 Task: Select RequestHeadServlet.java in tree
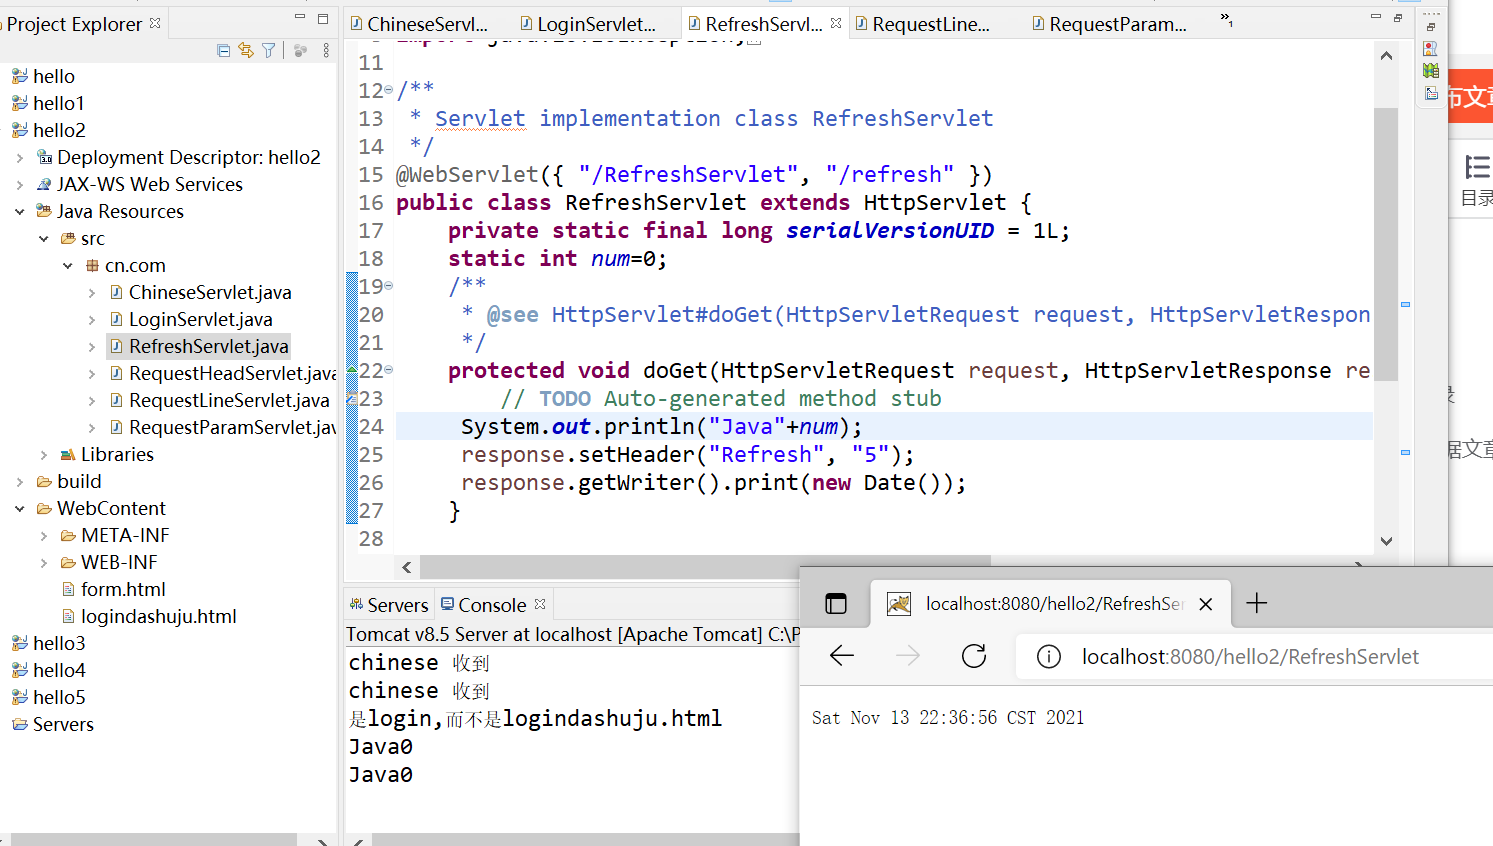(x=222, y=373)
